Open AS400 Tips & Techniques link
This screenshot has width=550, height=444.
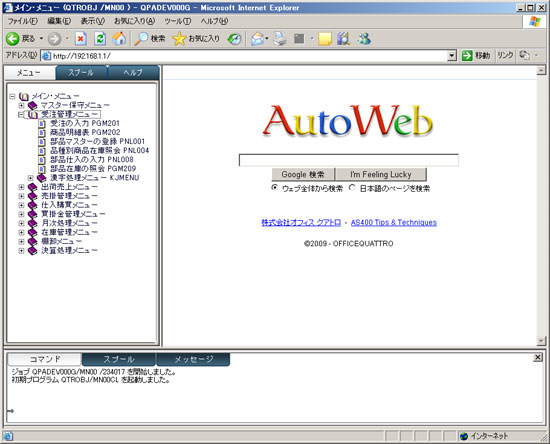pos(394,222)
